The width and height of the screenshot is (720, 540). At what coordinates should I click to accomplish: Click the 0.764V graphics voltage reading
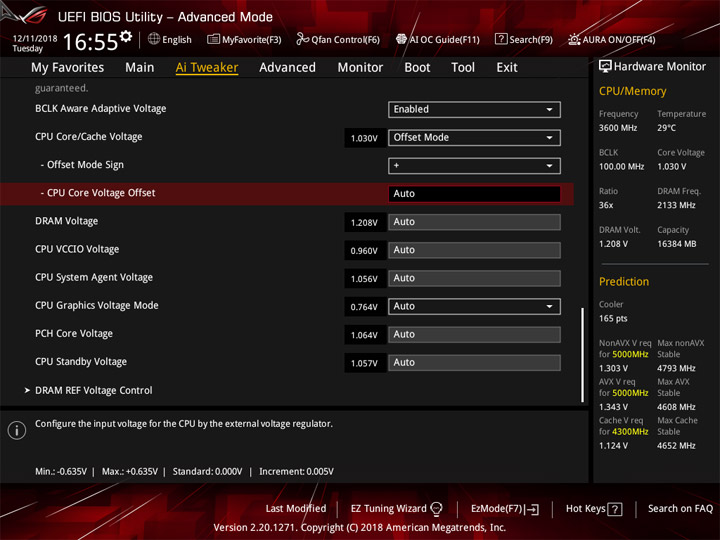(364, 307)
